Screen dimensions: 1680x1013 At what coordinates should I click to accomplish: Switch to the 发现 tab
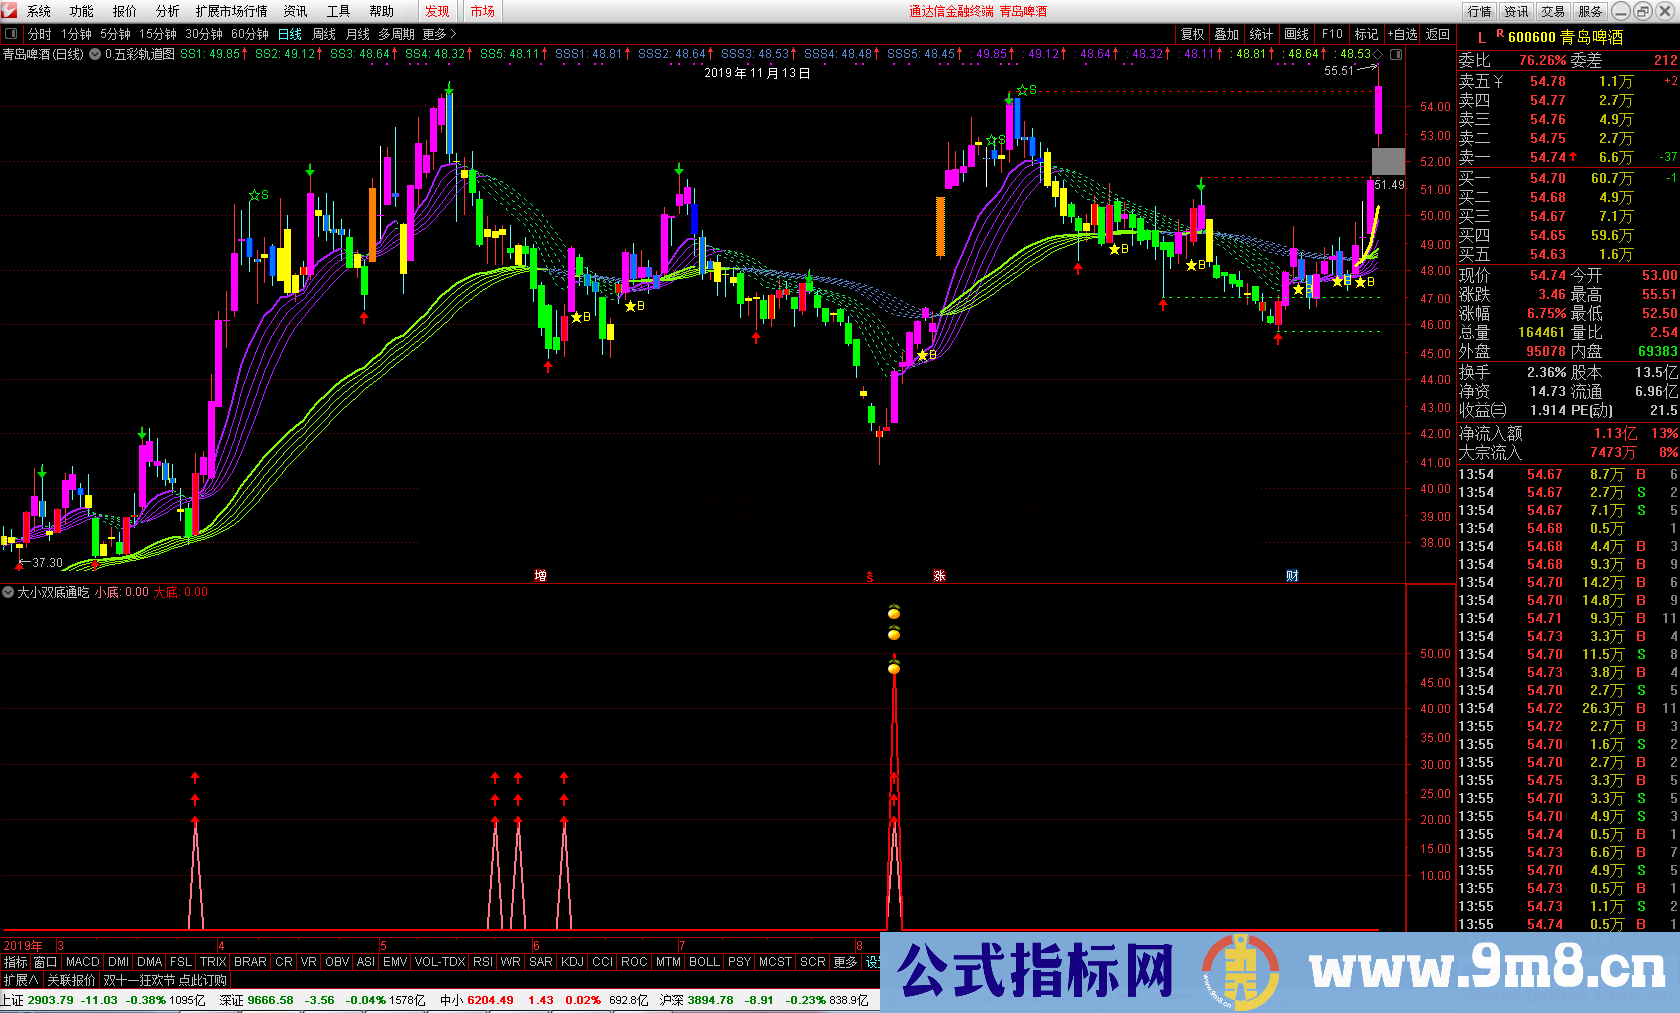coord(437,11)
